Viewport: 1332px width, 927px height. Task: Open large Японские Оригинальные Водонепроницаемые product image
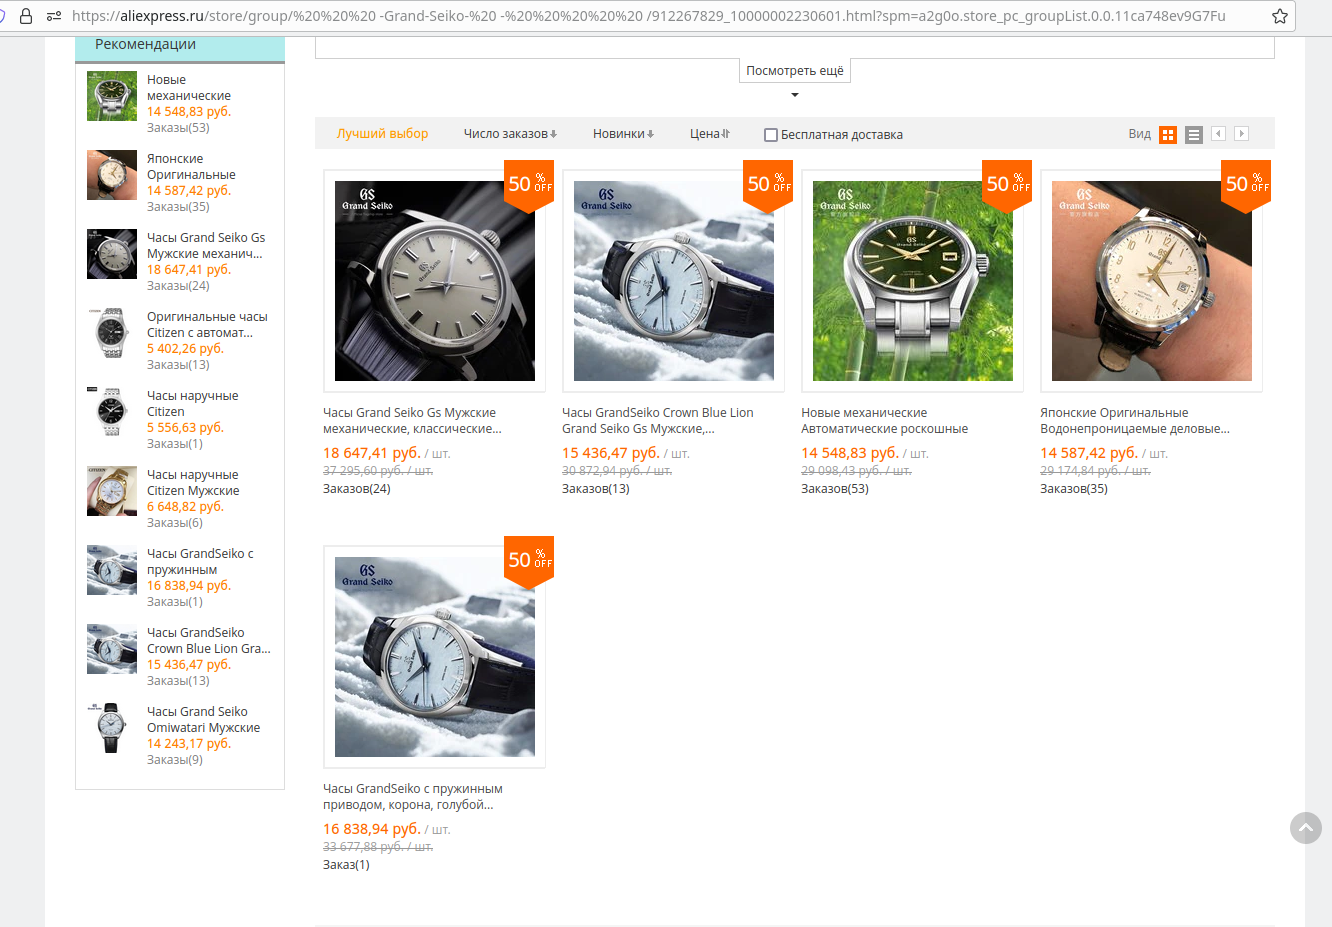point(1152,281)
